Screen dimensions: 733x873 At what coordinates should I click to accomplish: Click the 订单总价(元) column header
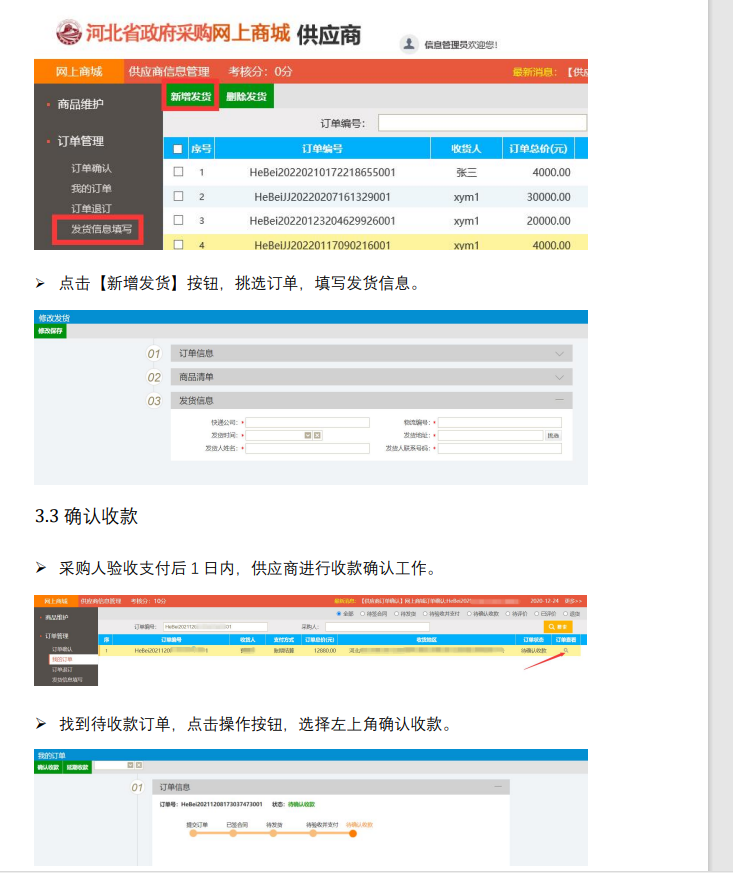click(538, 149)
